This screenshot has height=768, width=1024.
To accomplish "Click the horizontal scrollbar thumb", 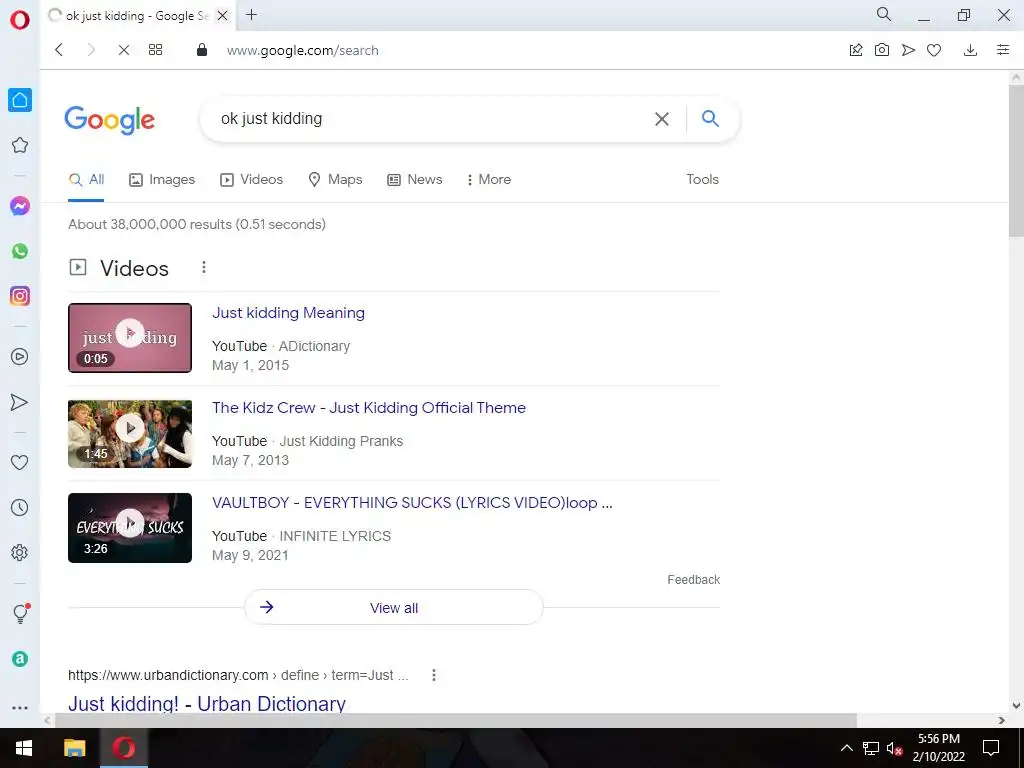I will 455,720.
